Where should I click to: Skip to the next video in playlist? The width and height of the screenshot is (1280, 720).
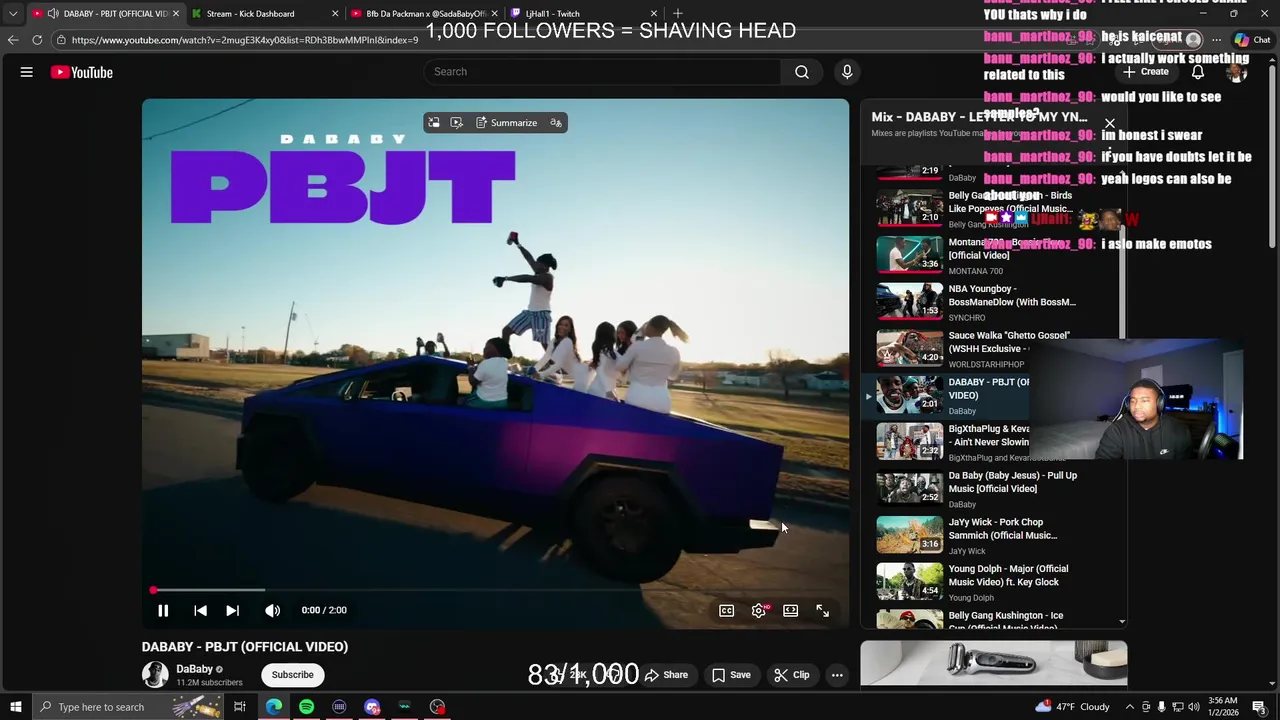[x=232, y=610]
